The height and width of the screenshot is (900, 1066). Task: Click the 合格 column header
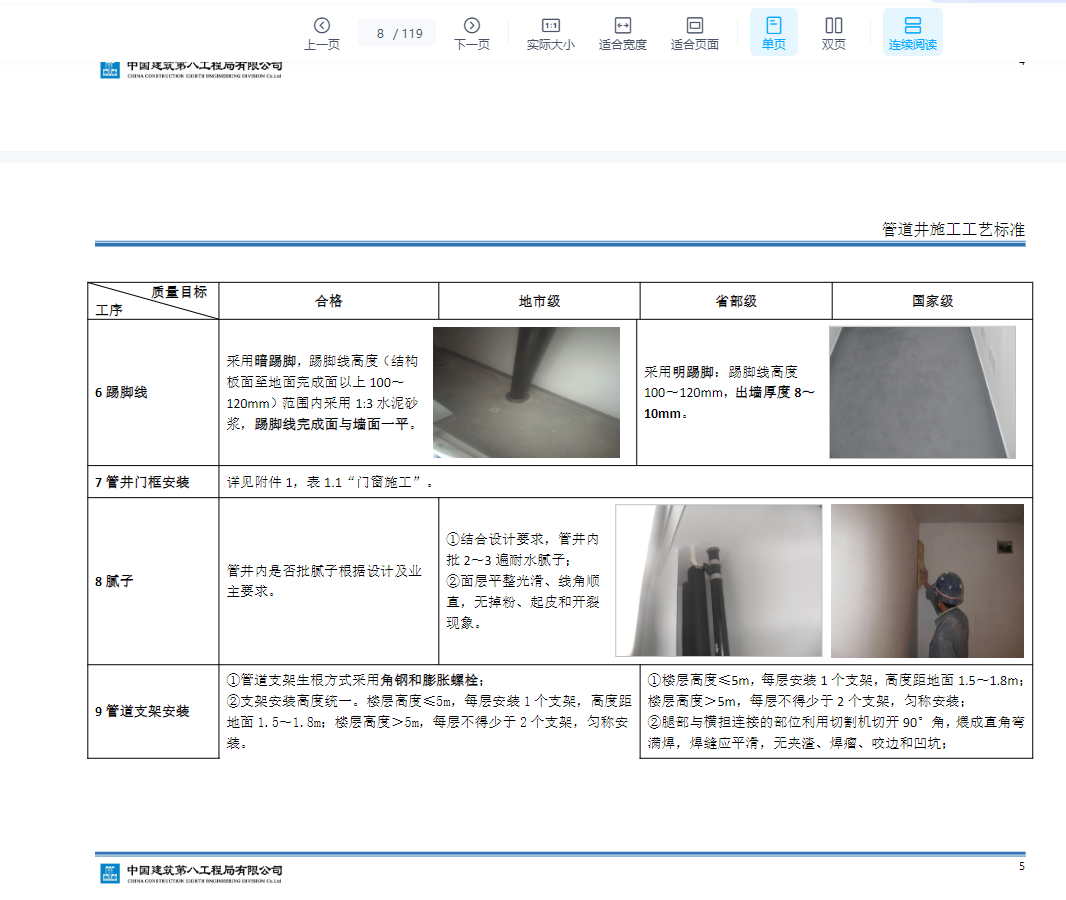point(329,301)
